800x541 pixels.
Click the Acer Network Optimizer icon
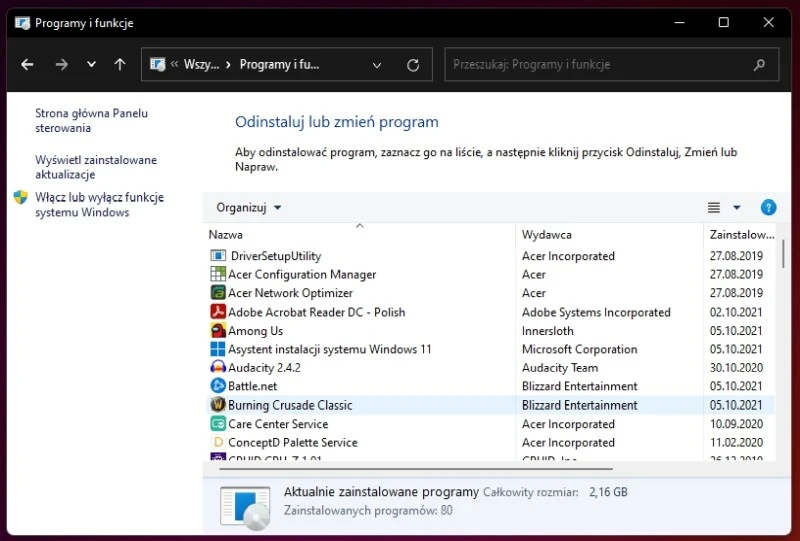[218, 293]
